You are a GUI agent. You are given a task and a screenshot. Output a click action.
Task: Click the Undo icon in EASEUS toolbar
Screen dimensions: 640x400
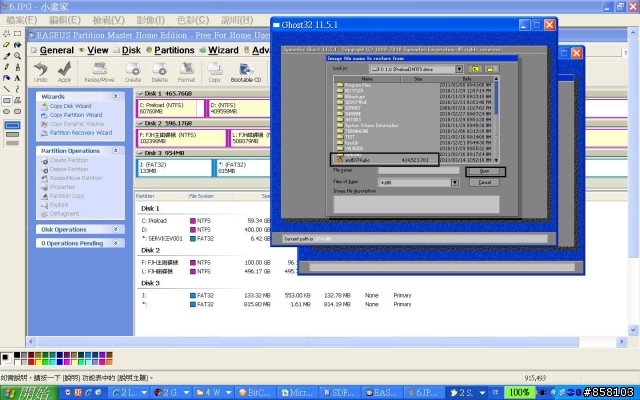(x=40, y=72)
